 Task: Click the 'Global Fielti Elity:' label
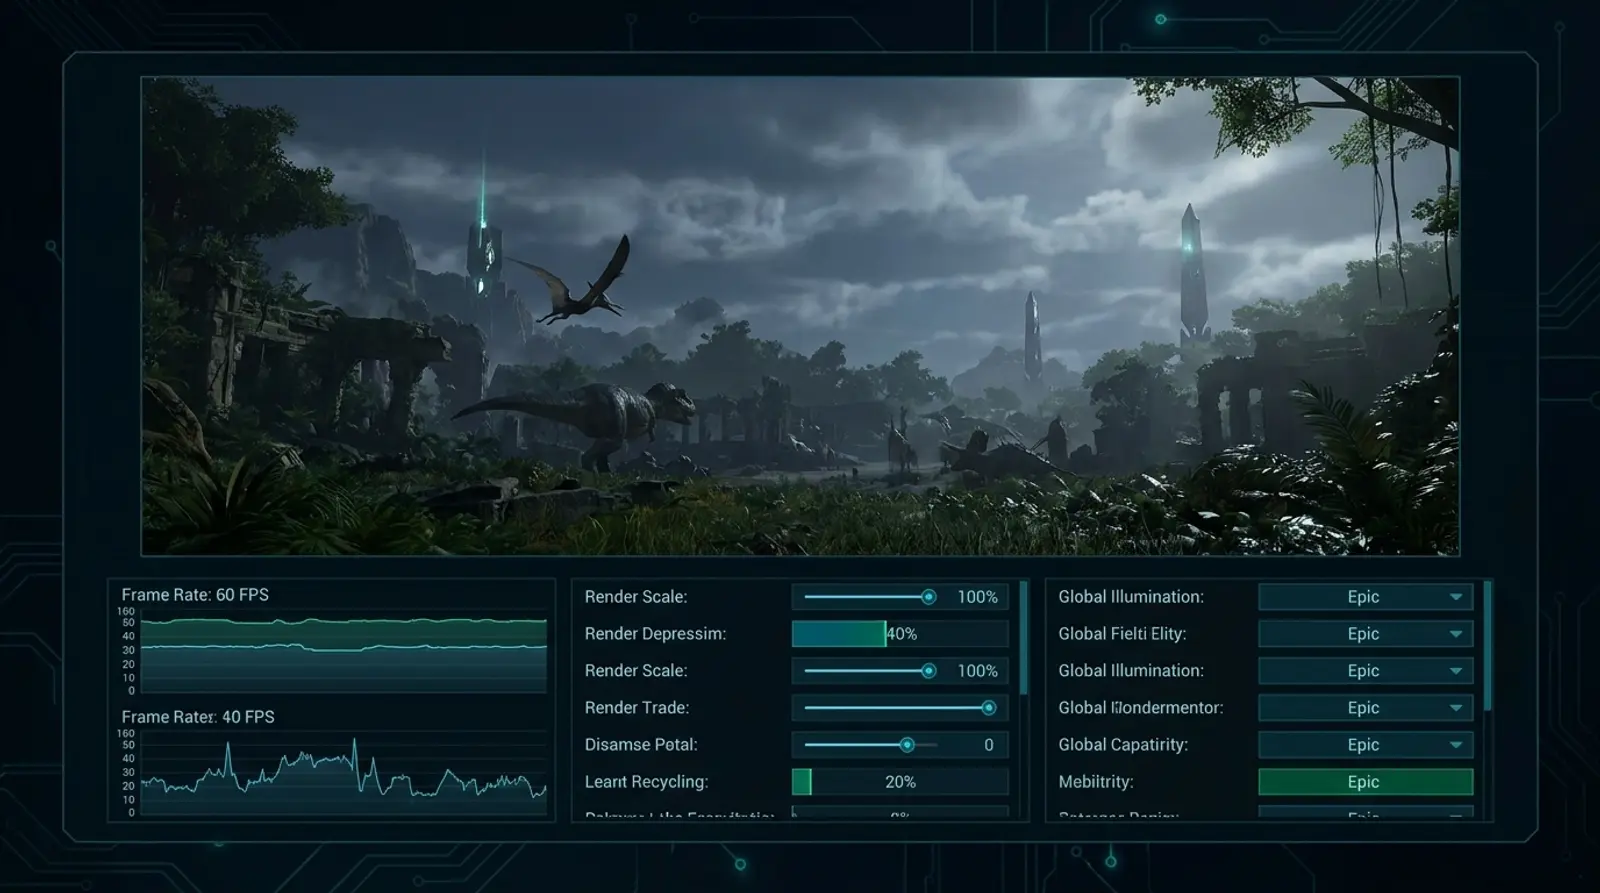point(1122,634)
